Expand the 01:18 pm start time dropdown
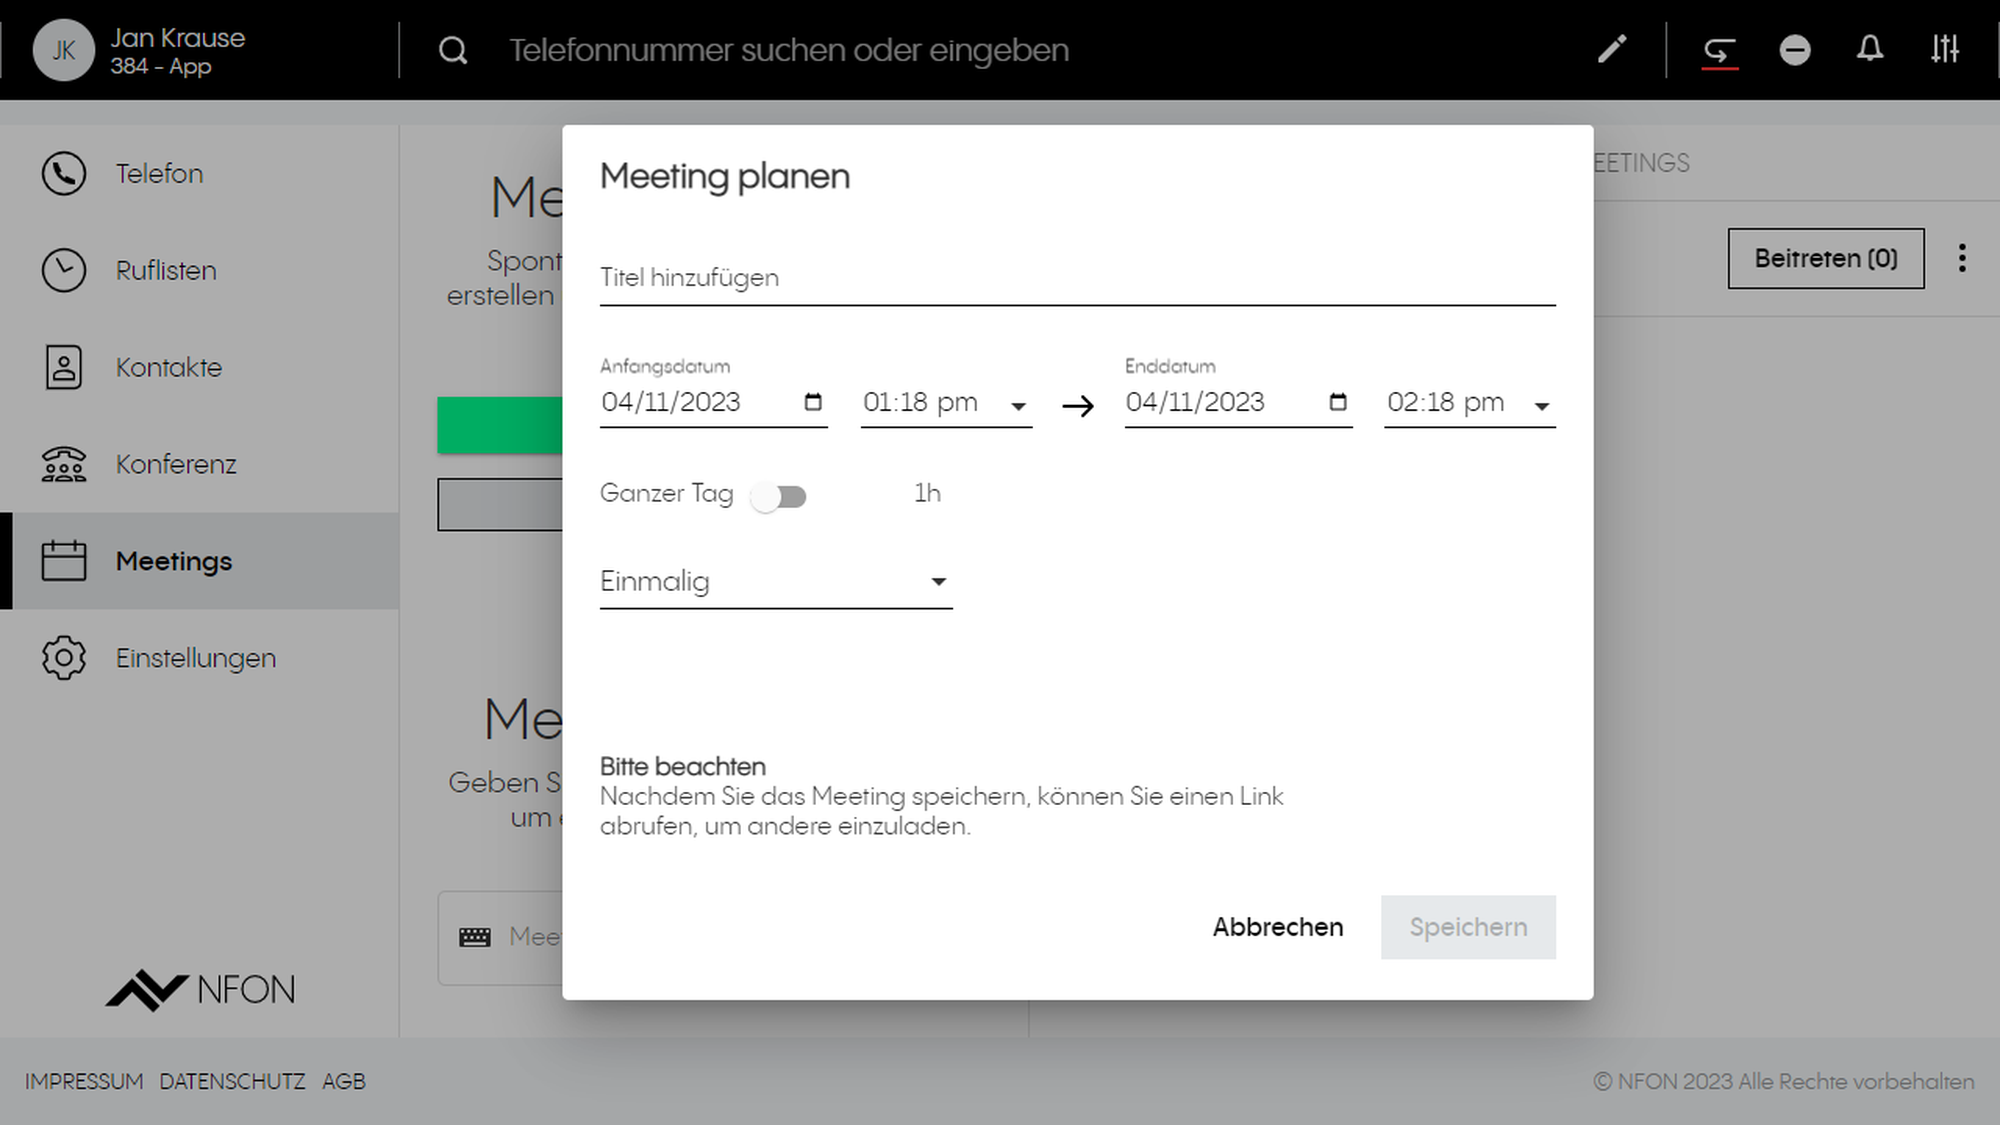The height and width of the screenshot is (1125, 2000). coord(1018,405)
